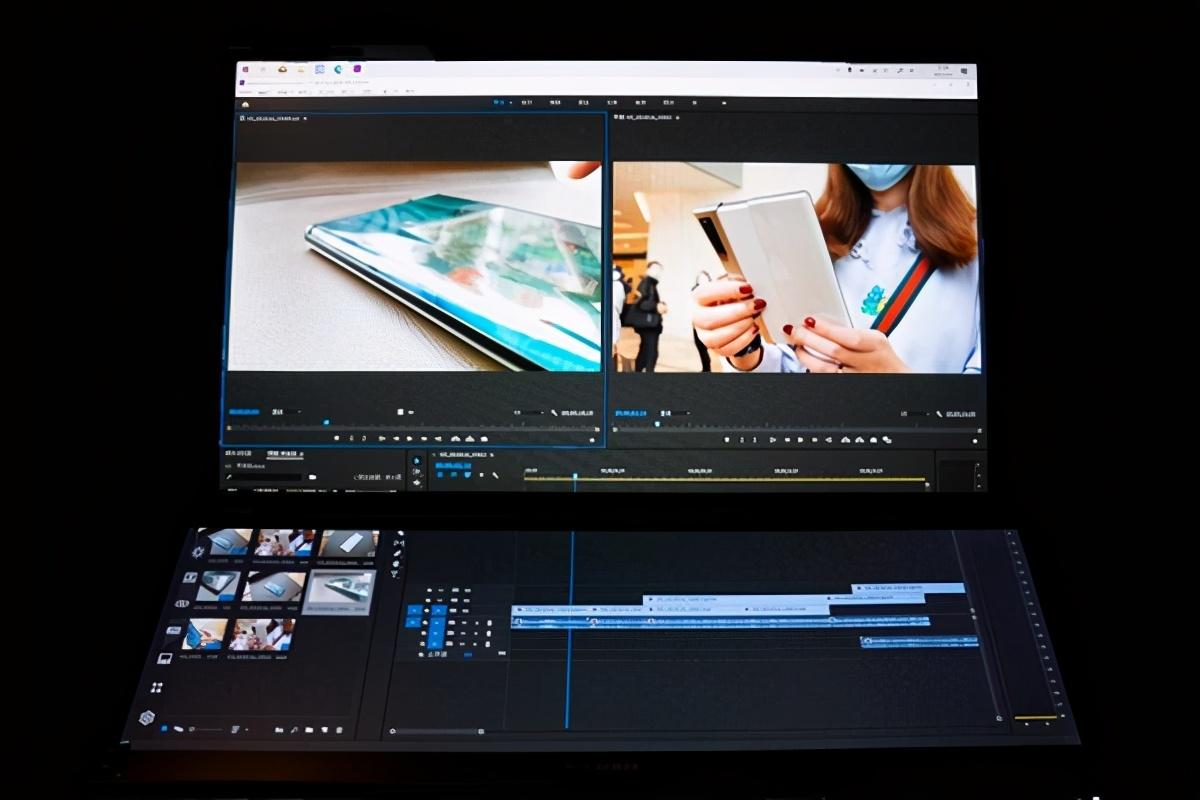Export frame from the Source monitor

(484, 438)
